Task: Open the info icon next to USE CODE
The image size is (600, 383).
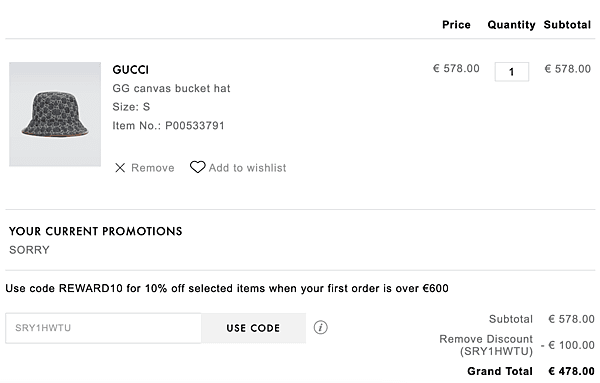Action: pos(321,328)
